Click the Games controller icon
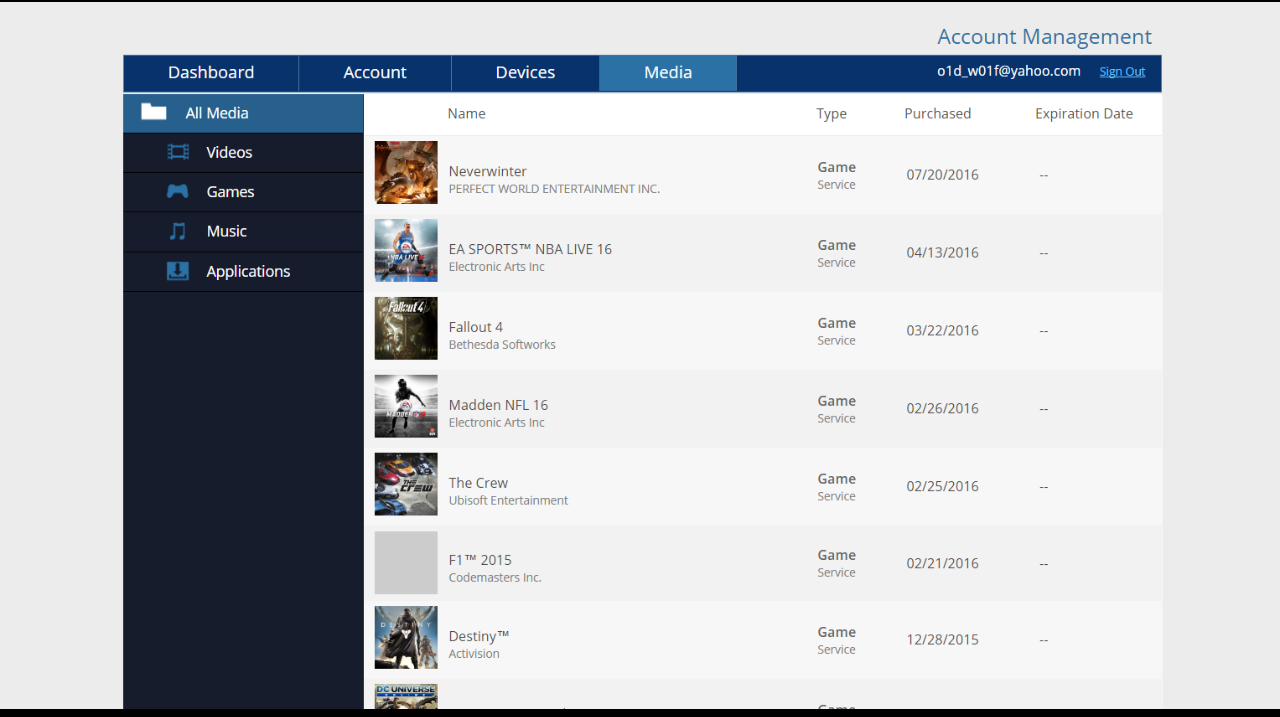This screenshot has height=717, width=1280. coord(178,191)
